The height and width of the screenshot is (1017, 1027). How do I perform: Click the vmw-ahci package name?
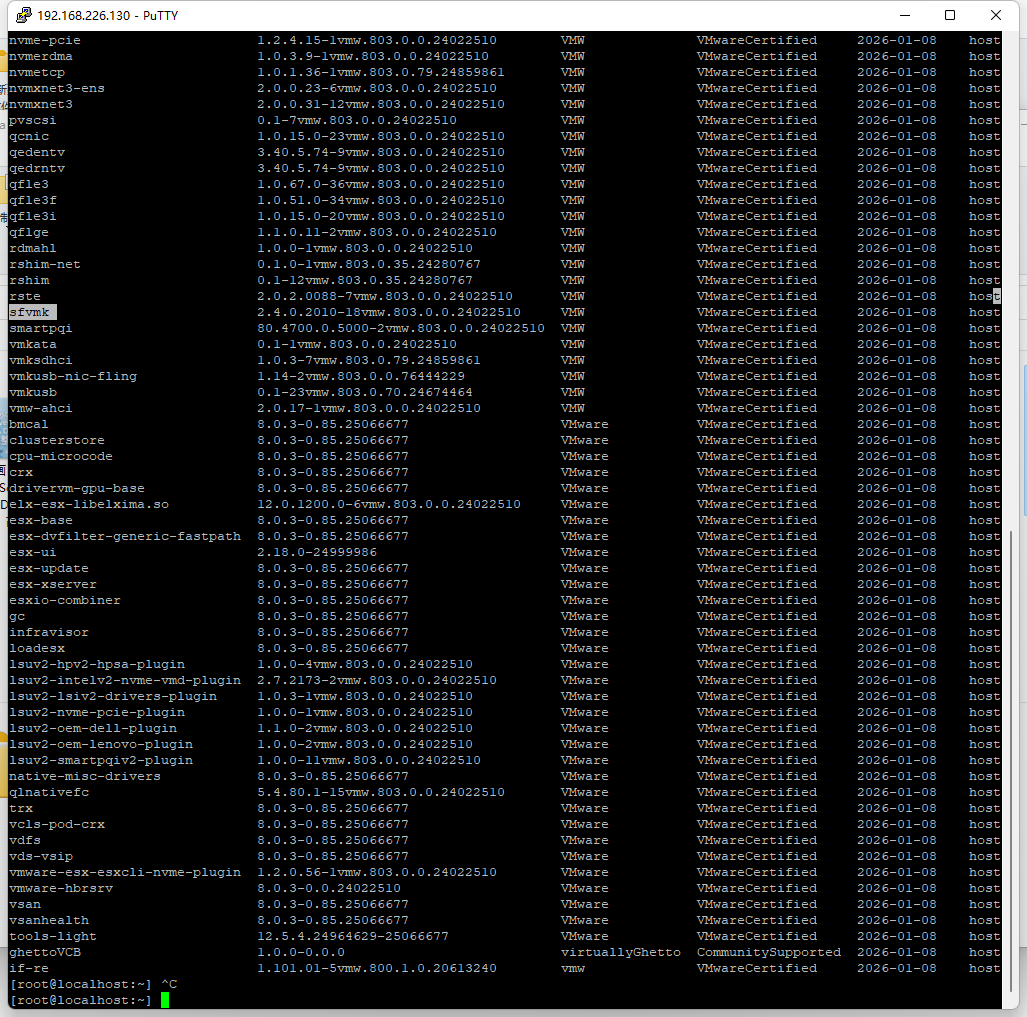tap(41, 409)
